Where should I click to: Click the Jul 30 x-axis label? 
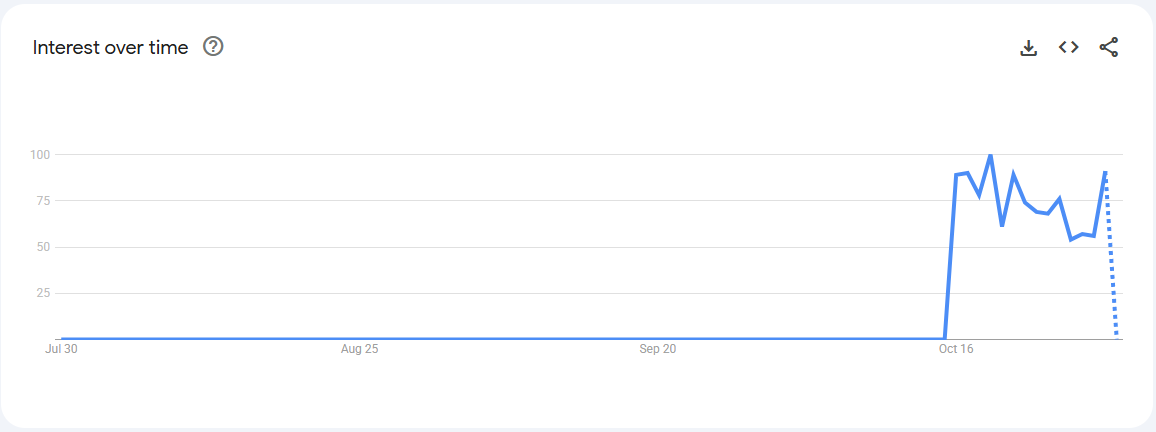click(62, 349)
